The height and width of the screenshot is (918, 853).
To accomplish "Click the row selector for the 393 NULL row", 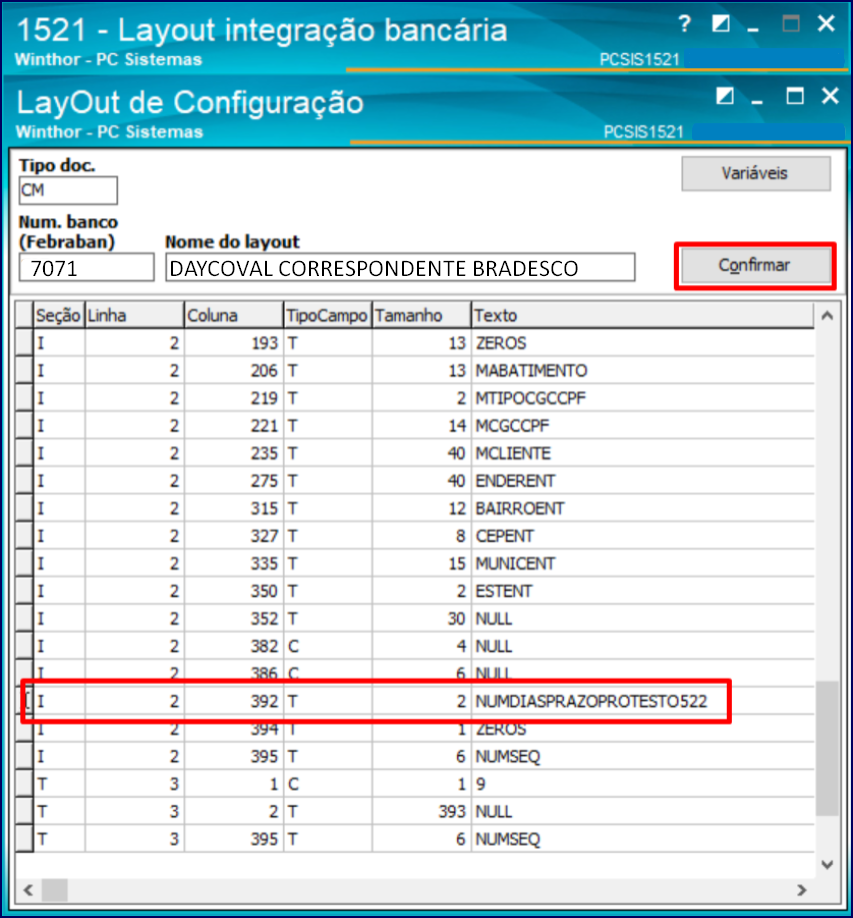I will (x=25, y=811).
